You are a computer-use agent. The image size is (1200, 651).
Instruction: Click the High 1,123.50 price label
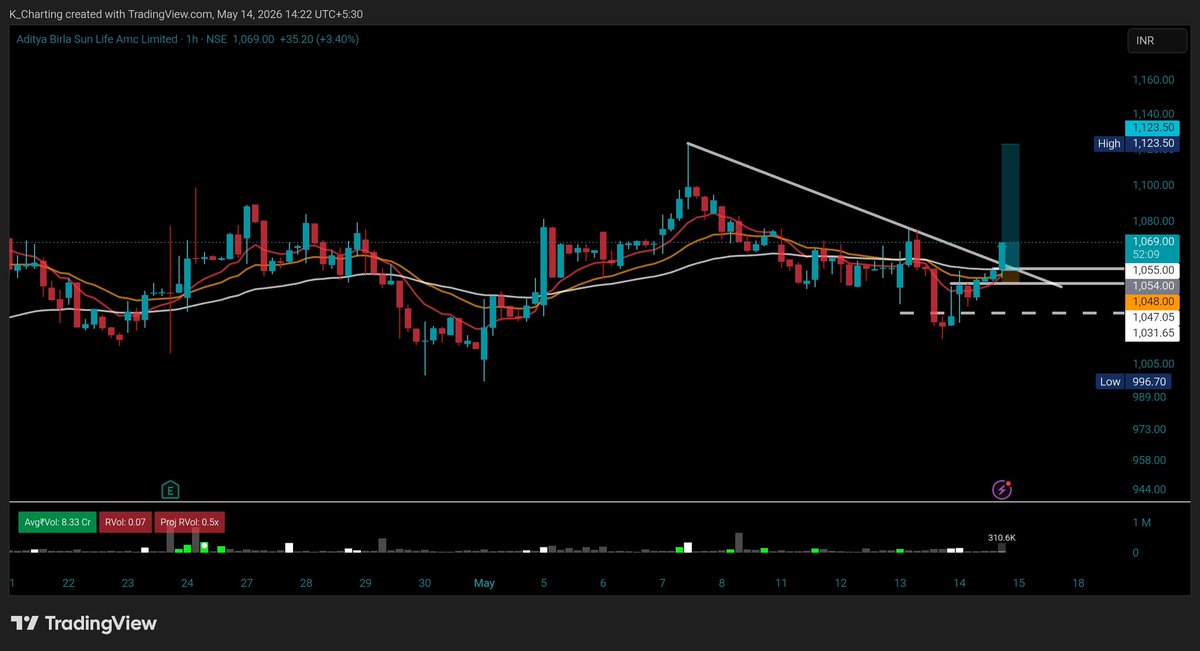coord(1138,144)
